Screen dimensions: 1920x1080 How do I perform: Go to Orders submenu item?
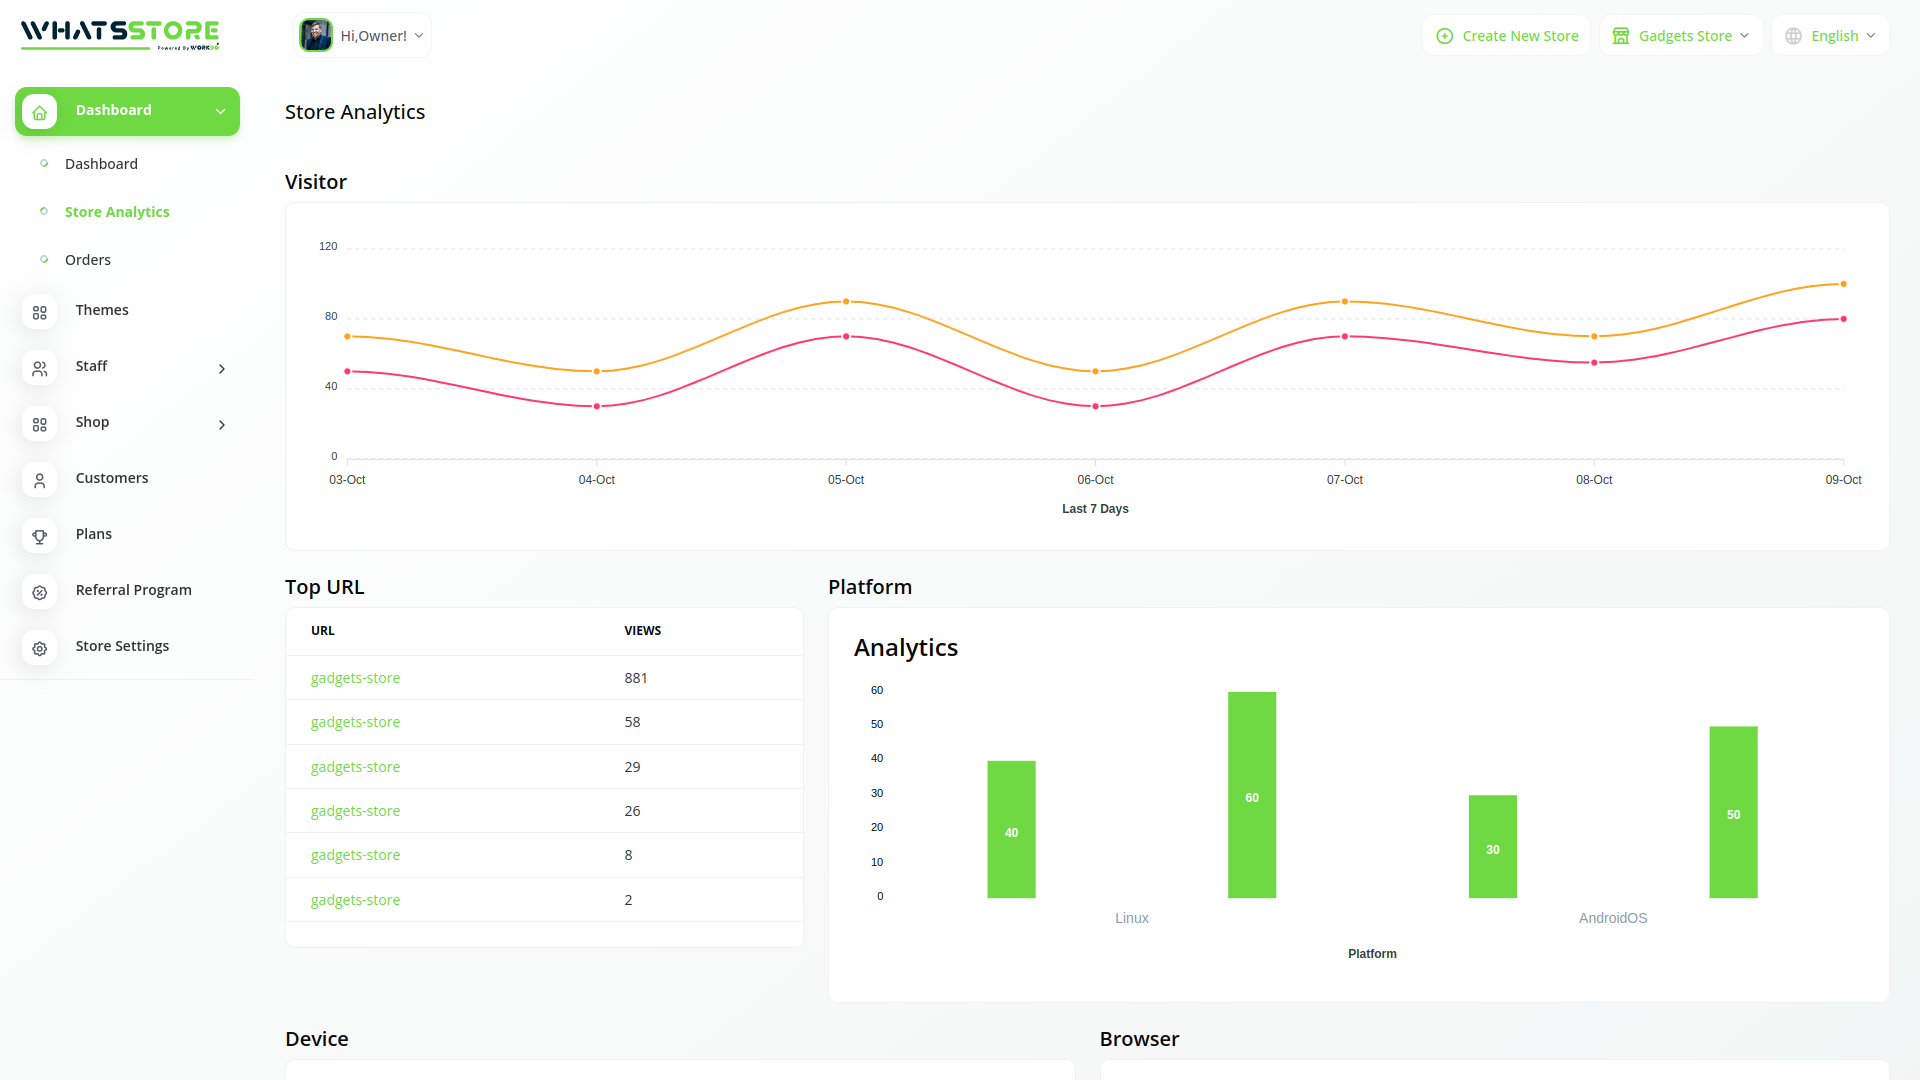[x=88, y=260]
